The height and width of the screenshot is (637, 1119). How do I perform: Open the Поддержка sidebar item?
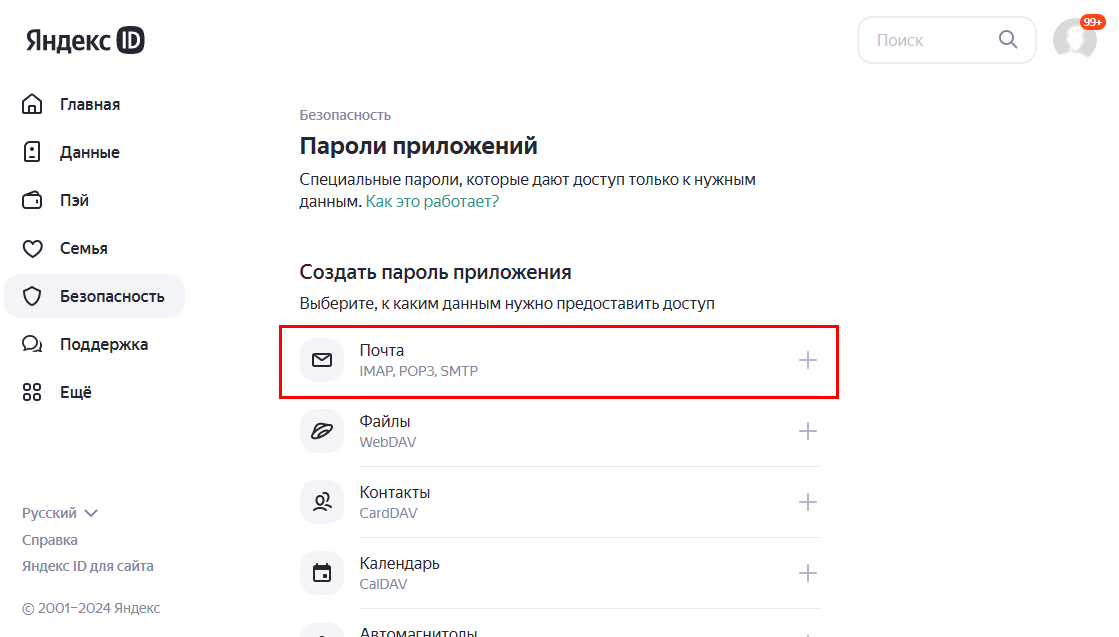pyautogui.click(x=103, y=344)
